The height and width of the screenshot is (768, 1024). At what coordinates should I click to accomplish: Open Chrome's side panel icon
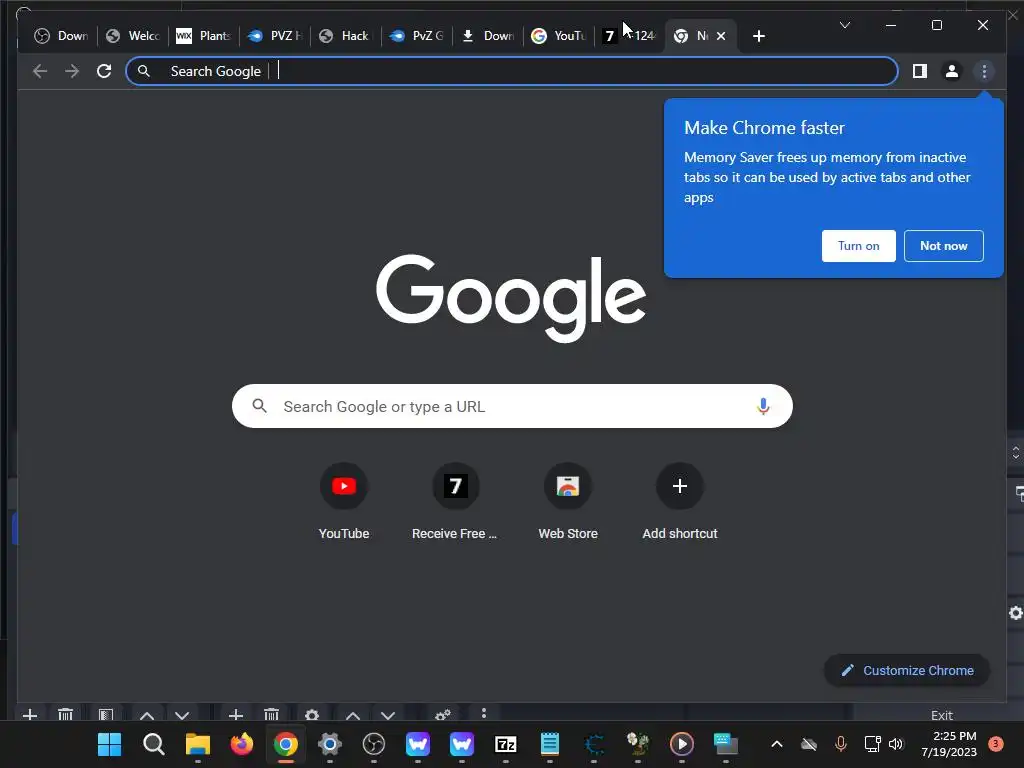(x=920, y=71)
